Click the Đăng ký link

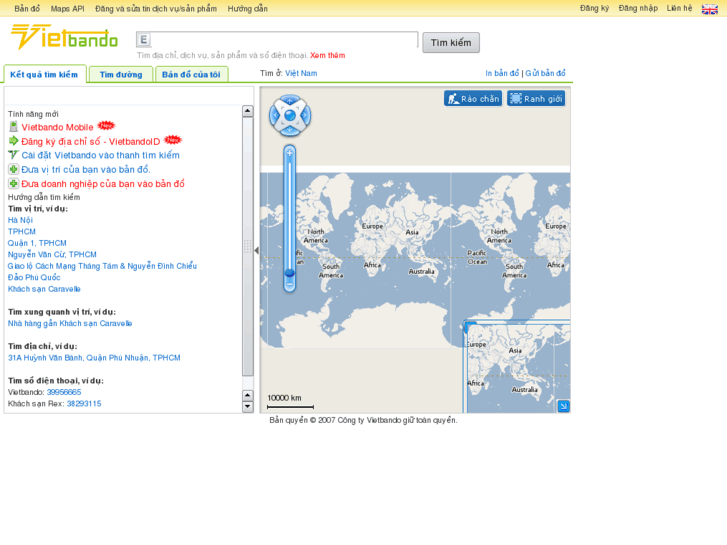(x=594, y=8)
